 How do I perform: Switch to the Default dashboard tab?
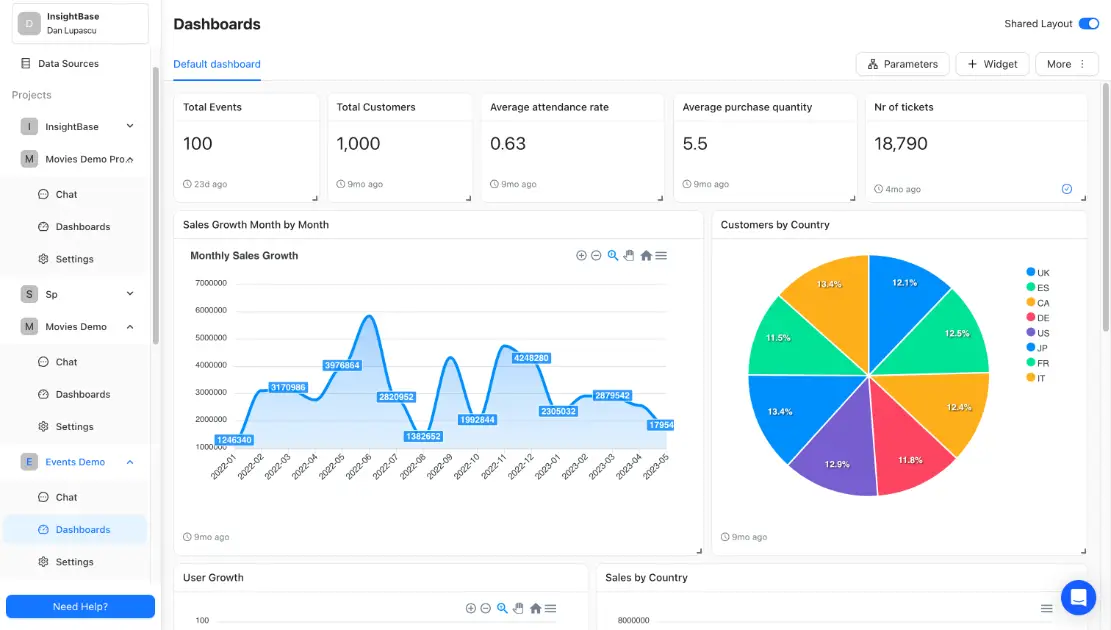(x=216, y=63)
